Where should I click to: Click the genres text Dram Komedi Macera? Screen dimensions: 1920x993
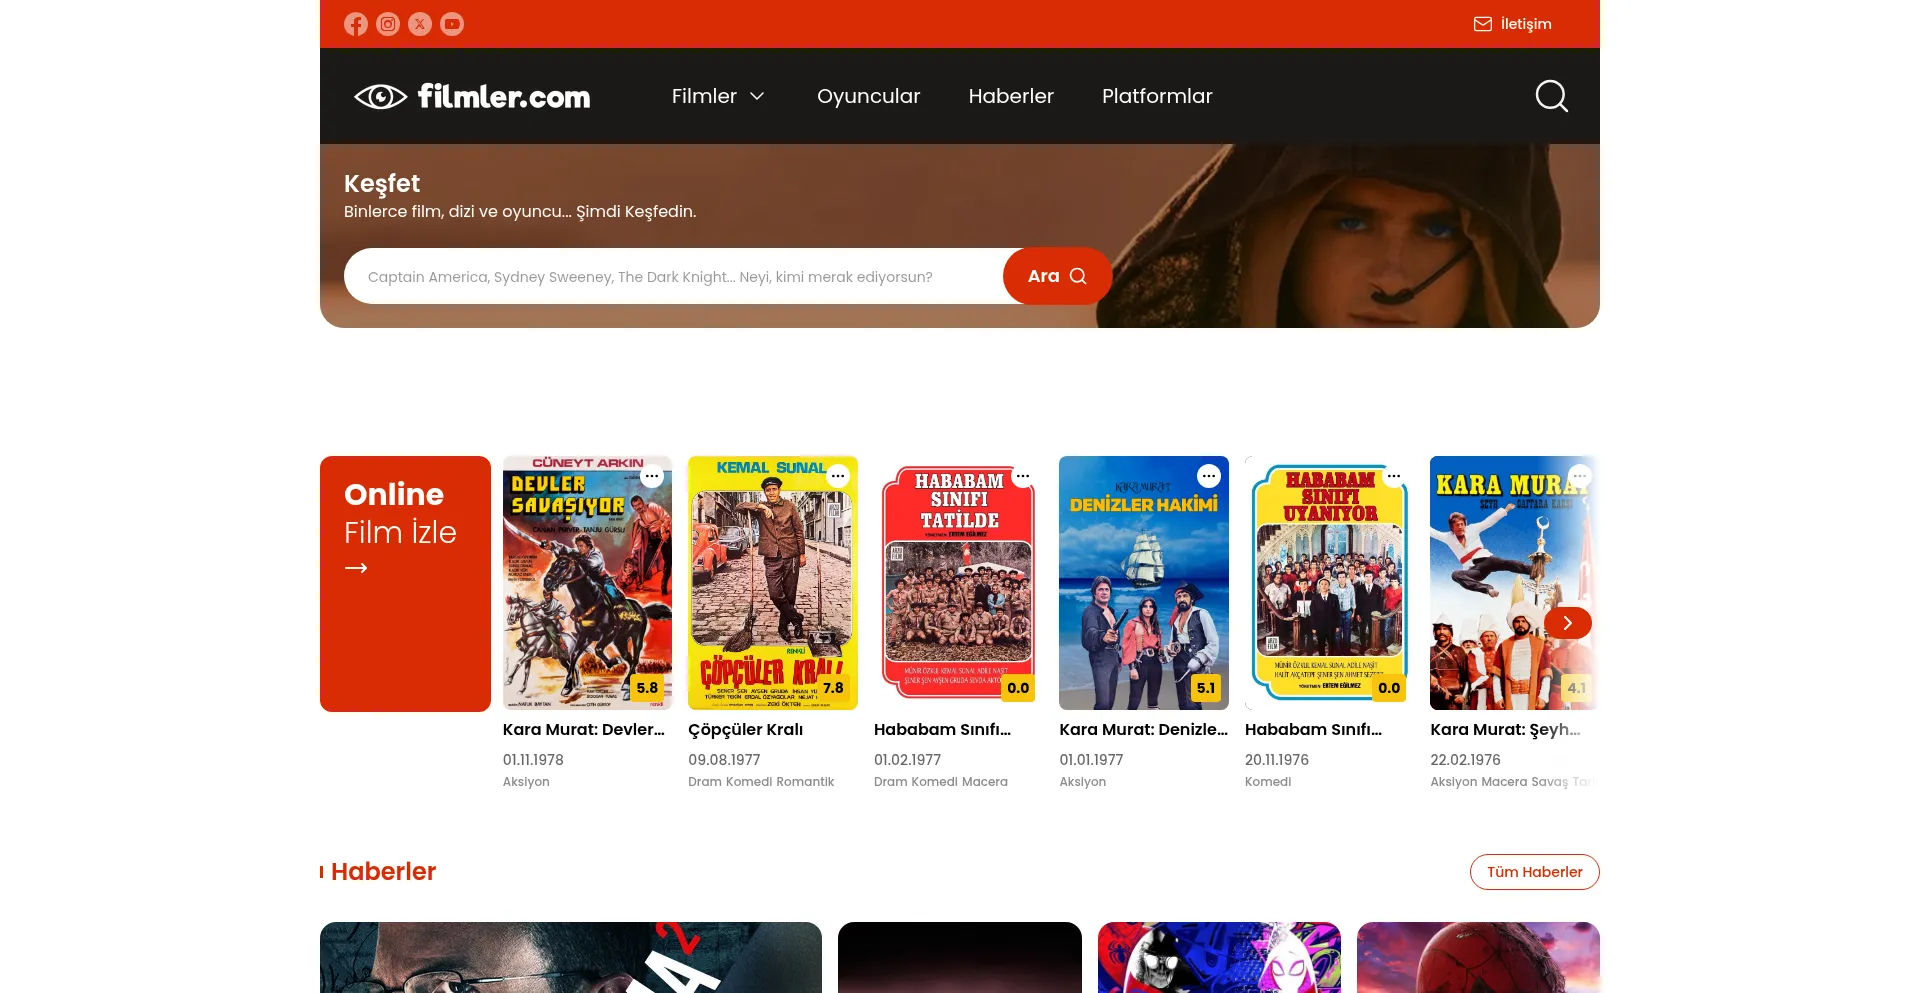tap(941, 782)
